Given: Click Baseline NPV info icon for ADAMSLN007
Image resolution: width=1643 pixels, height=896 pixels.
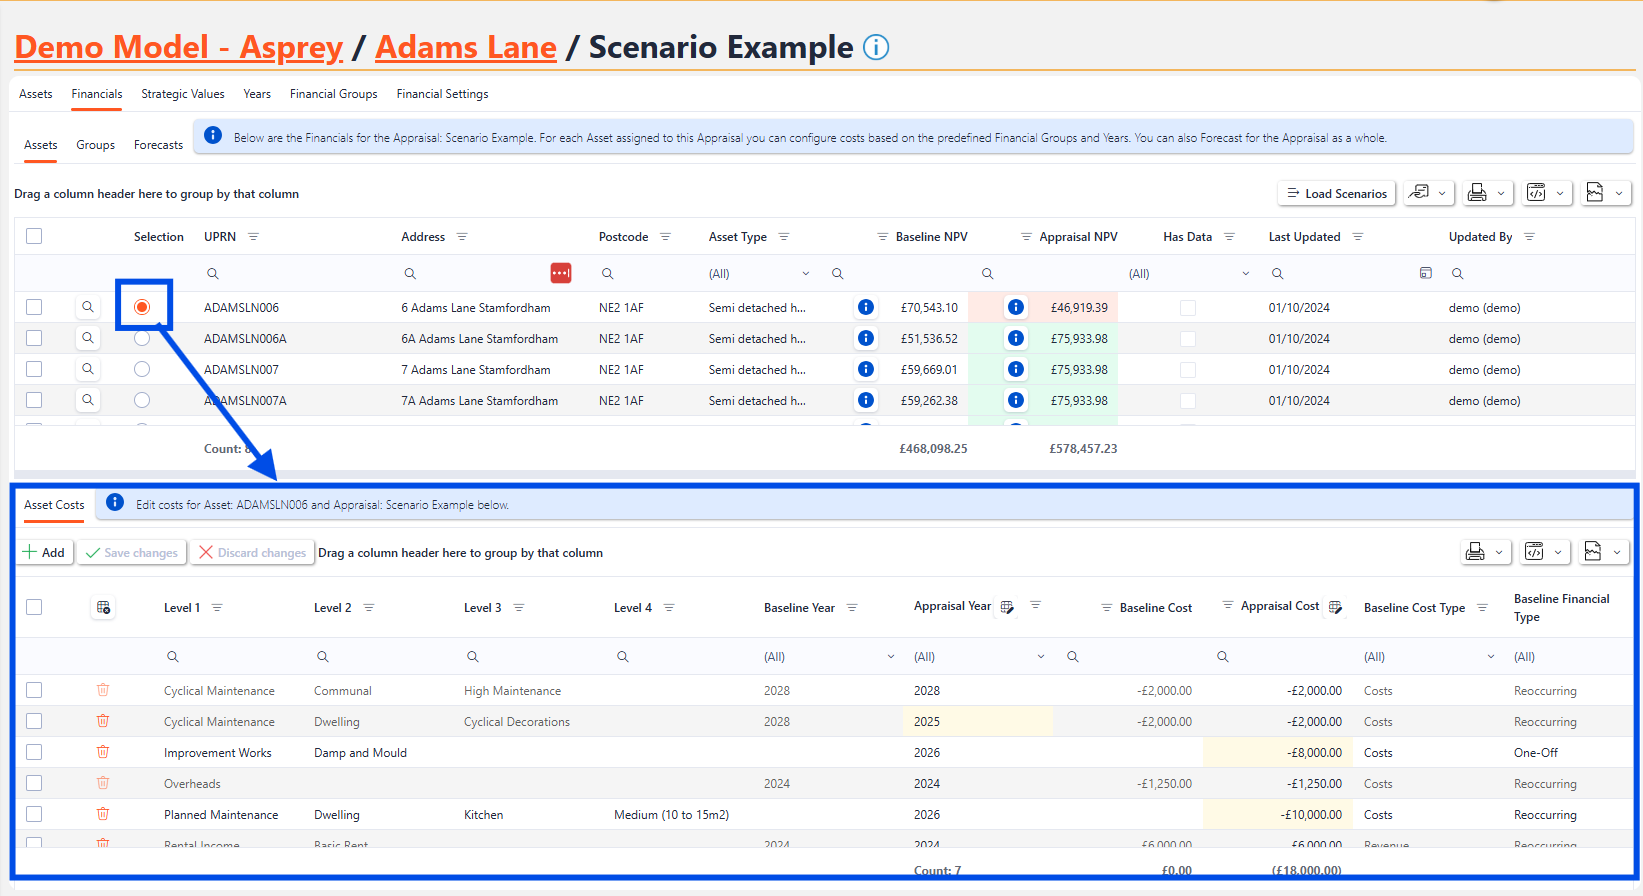Looking at the screenshot, I should pos(866,370).
